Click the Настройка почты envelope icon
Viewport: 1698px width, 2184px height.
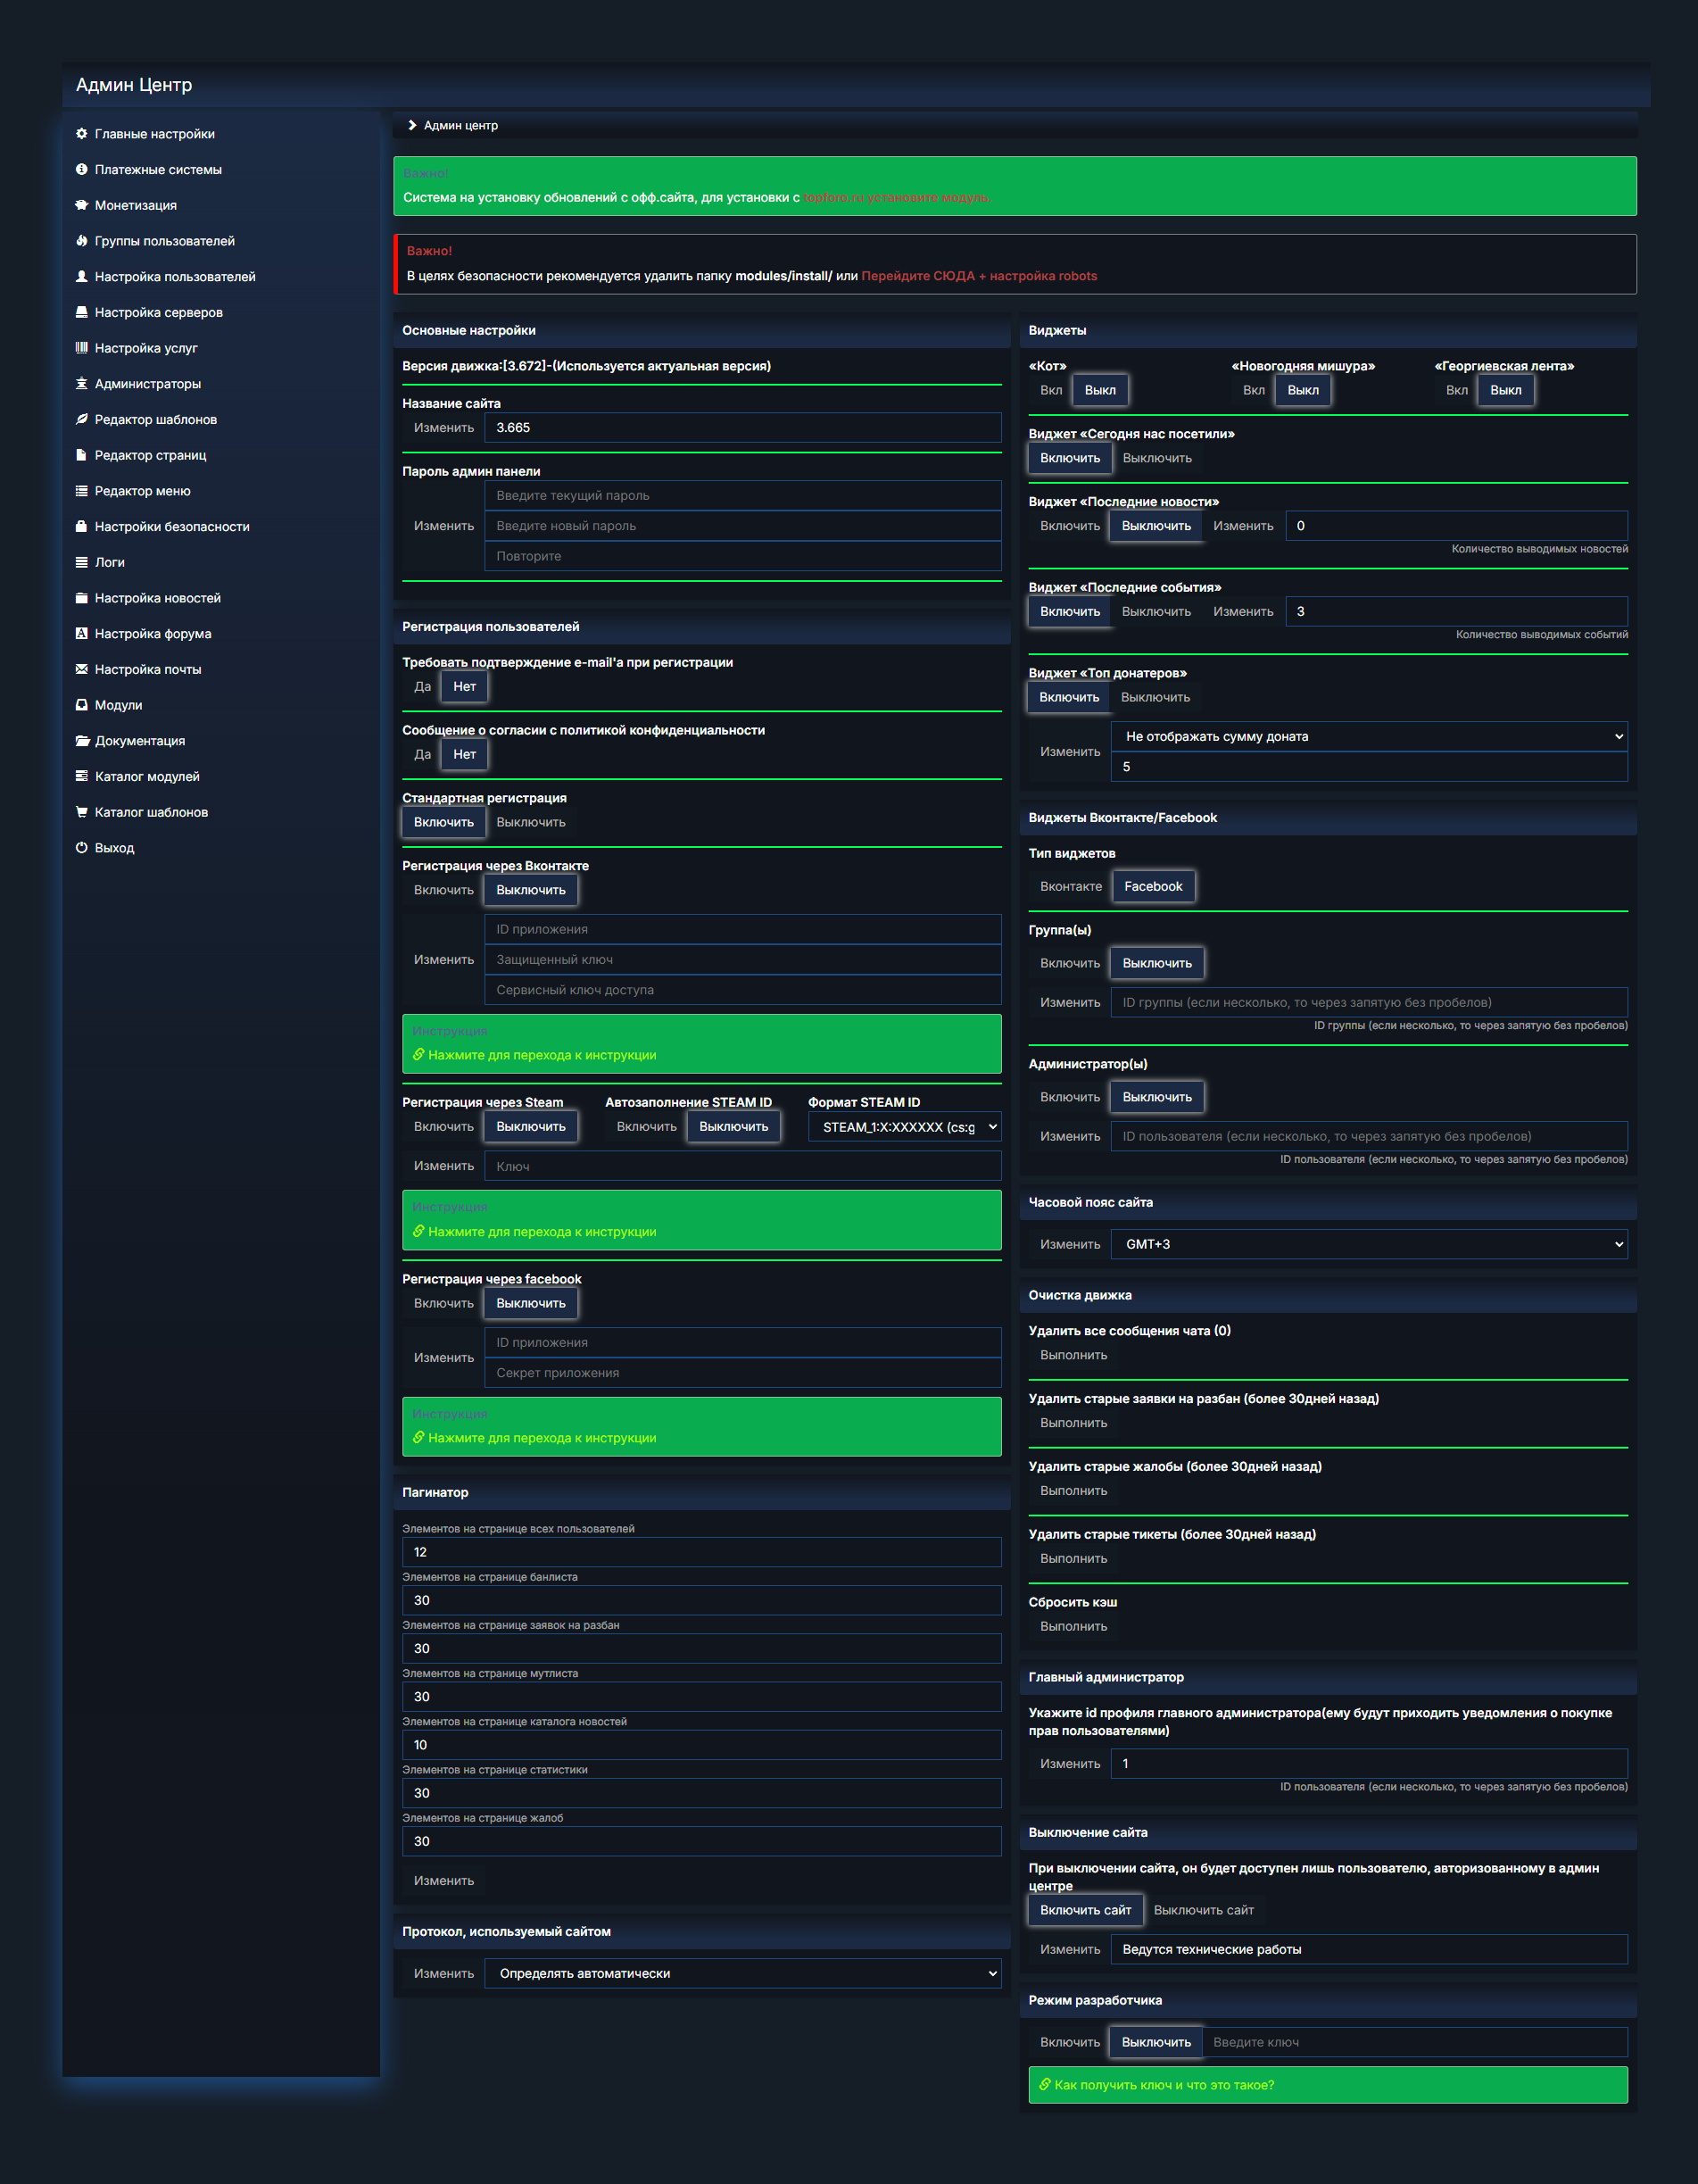pyautogui.click(x=82, y=669)
